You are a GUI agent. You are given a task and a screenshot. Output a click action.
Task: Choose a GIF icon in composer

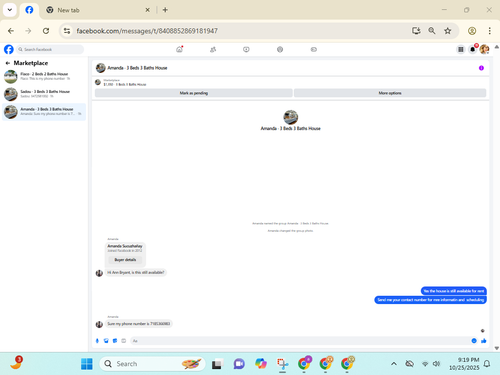tap(124, 341)
